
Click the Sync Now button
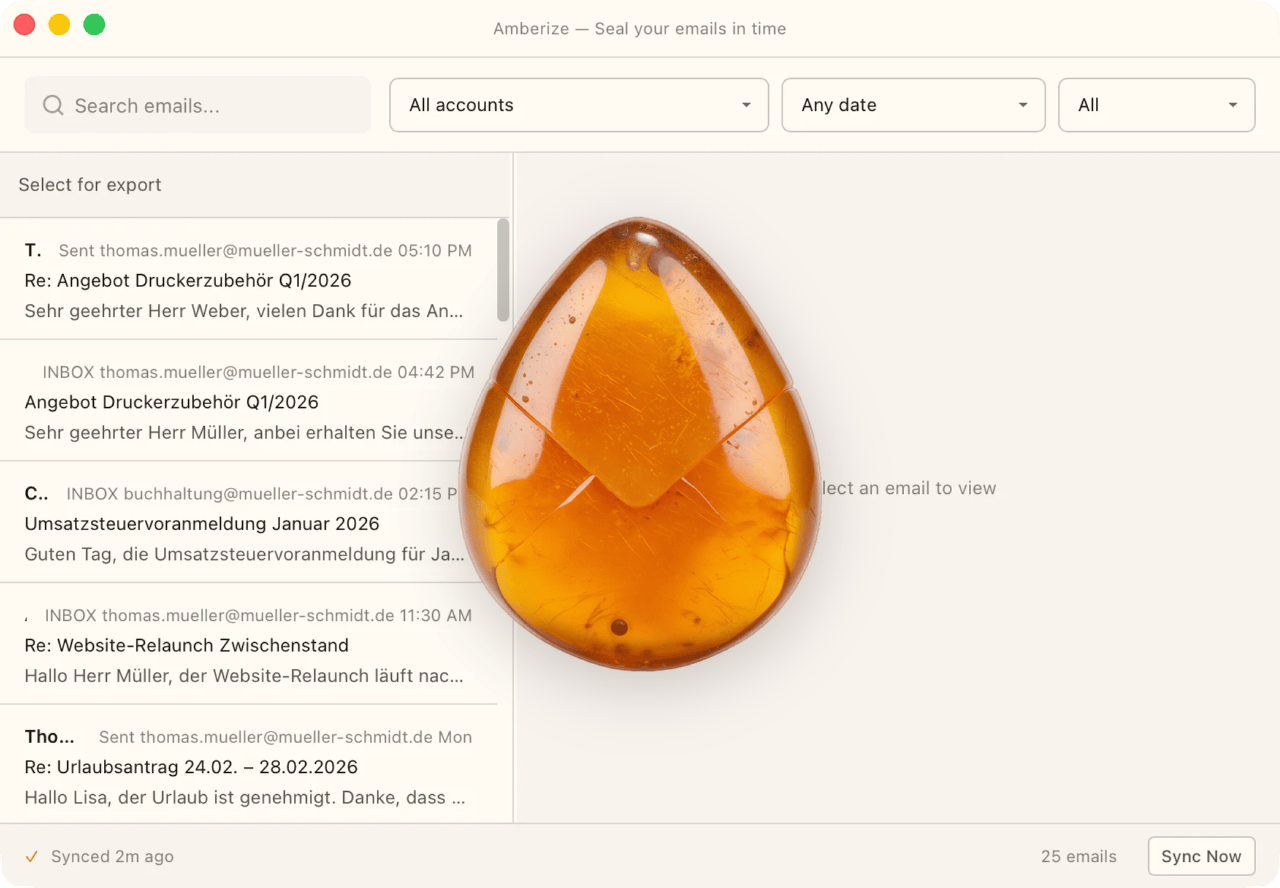tap(1201, 856)
